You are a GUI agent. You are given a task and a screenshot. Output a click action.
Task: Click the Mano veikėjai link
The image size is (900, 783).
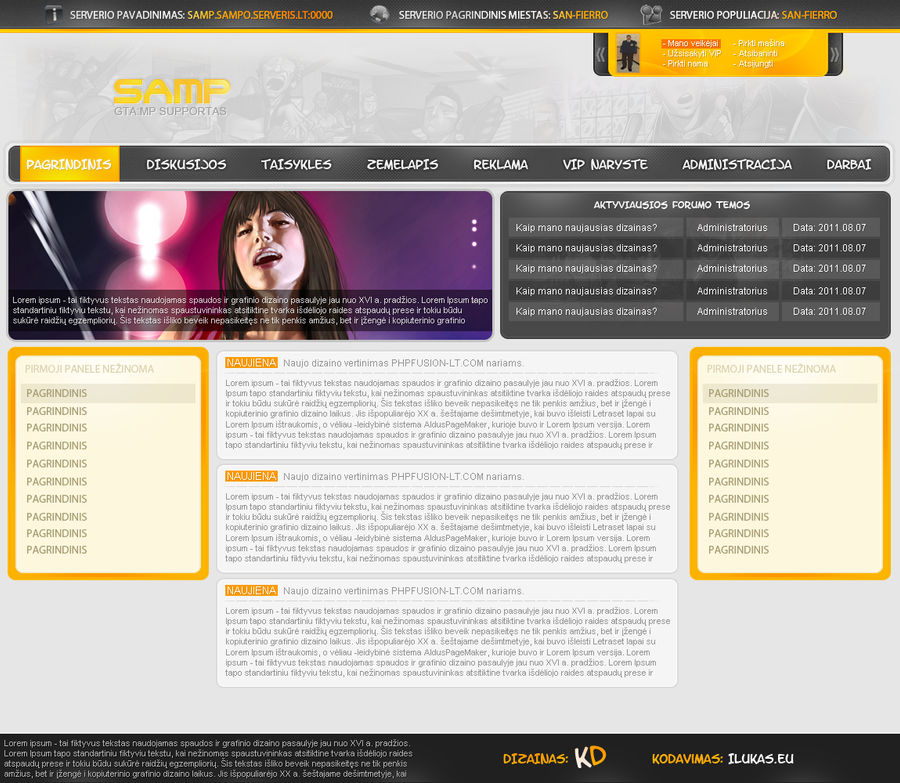pyautogui.click(x=690, y=44)
